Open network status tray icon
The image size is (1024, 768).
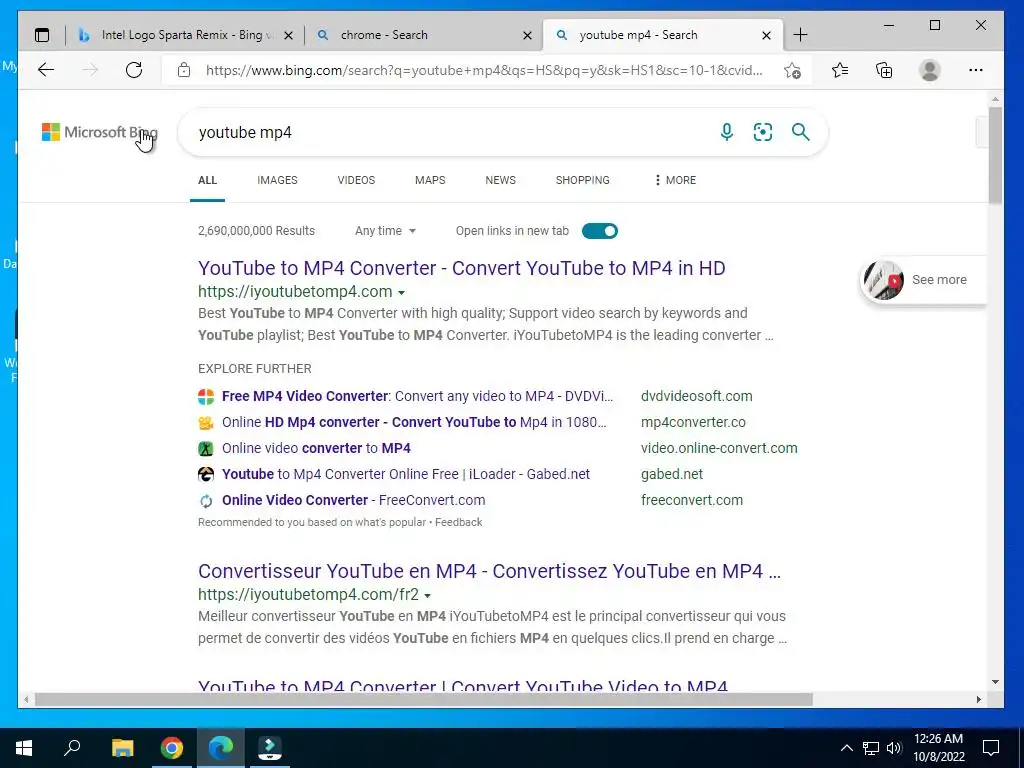pos(871,748)
